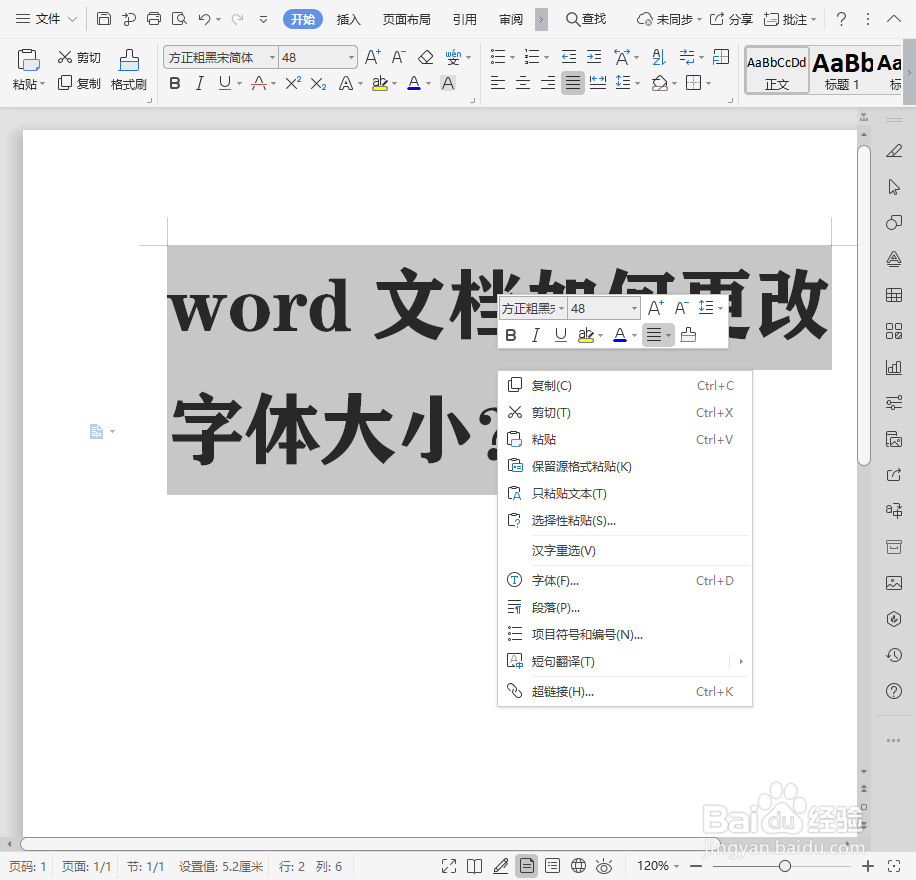Enable eye-protection mode in status bar
The image size is (916, 880).
pyautogui.click(x=605, y=866)
